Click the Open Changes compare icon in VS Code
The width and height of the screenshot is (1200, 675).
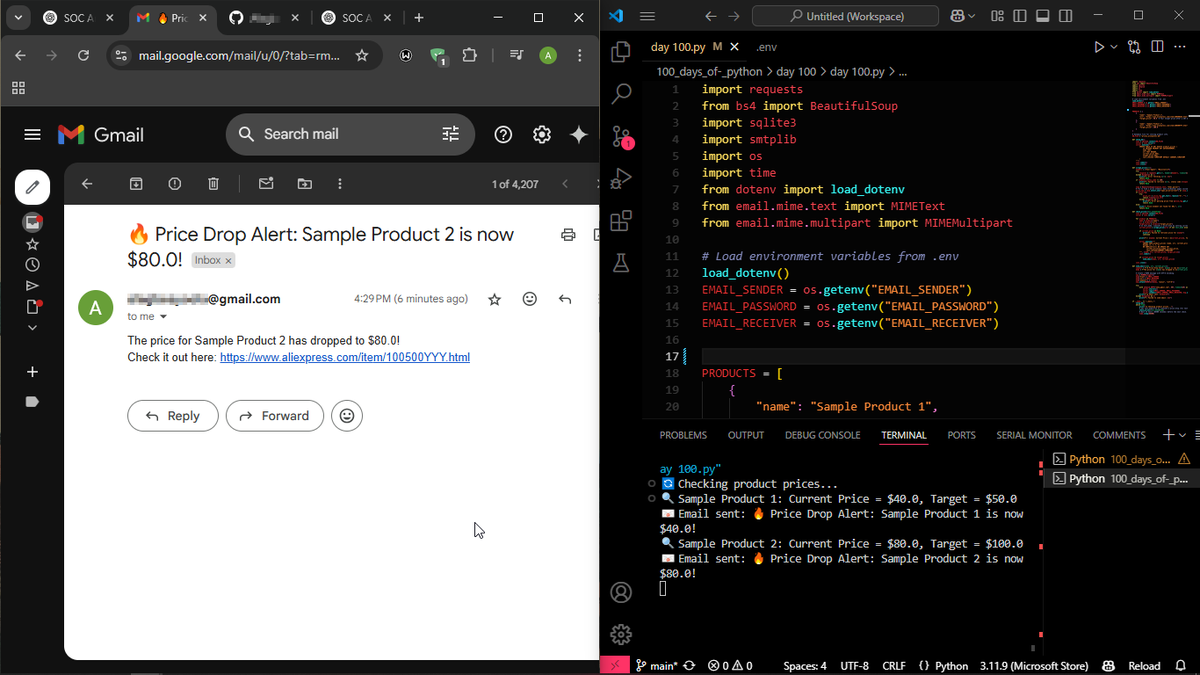(1134, 47)
